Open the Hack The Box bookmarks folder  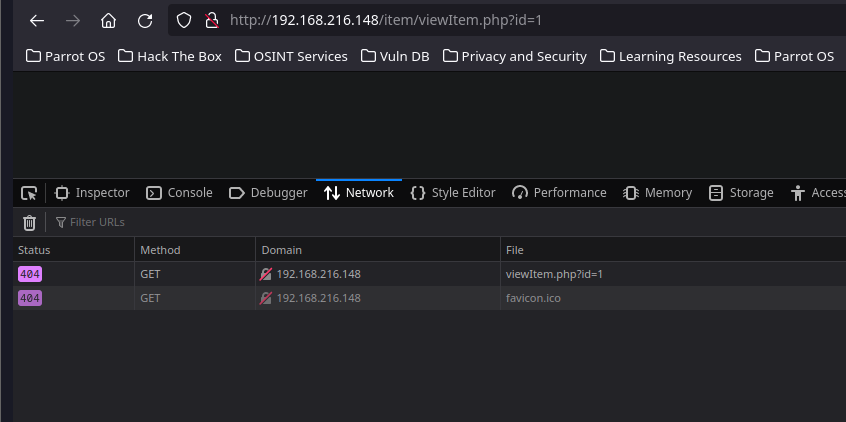tap(170, 56)
